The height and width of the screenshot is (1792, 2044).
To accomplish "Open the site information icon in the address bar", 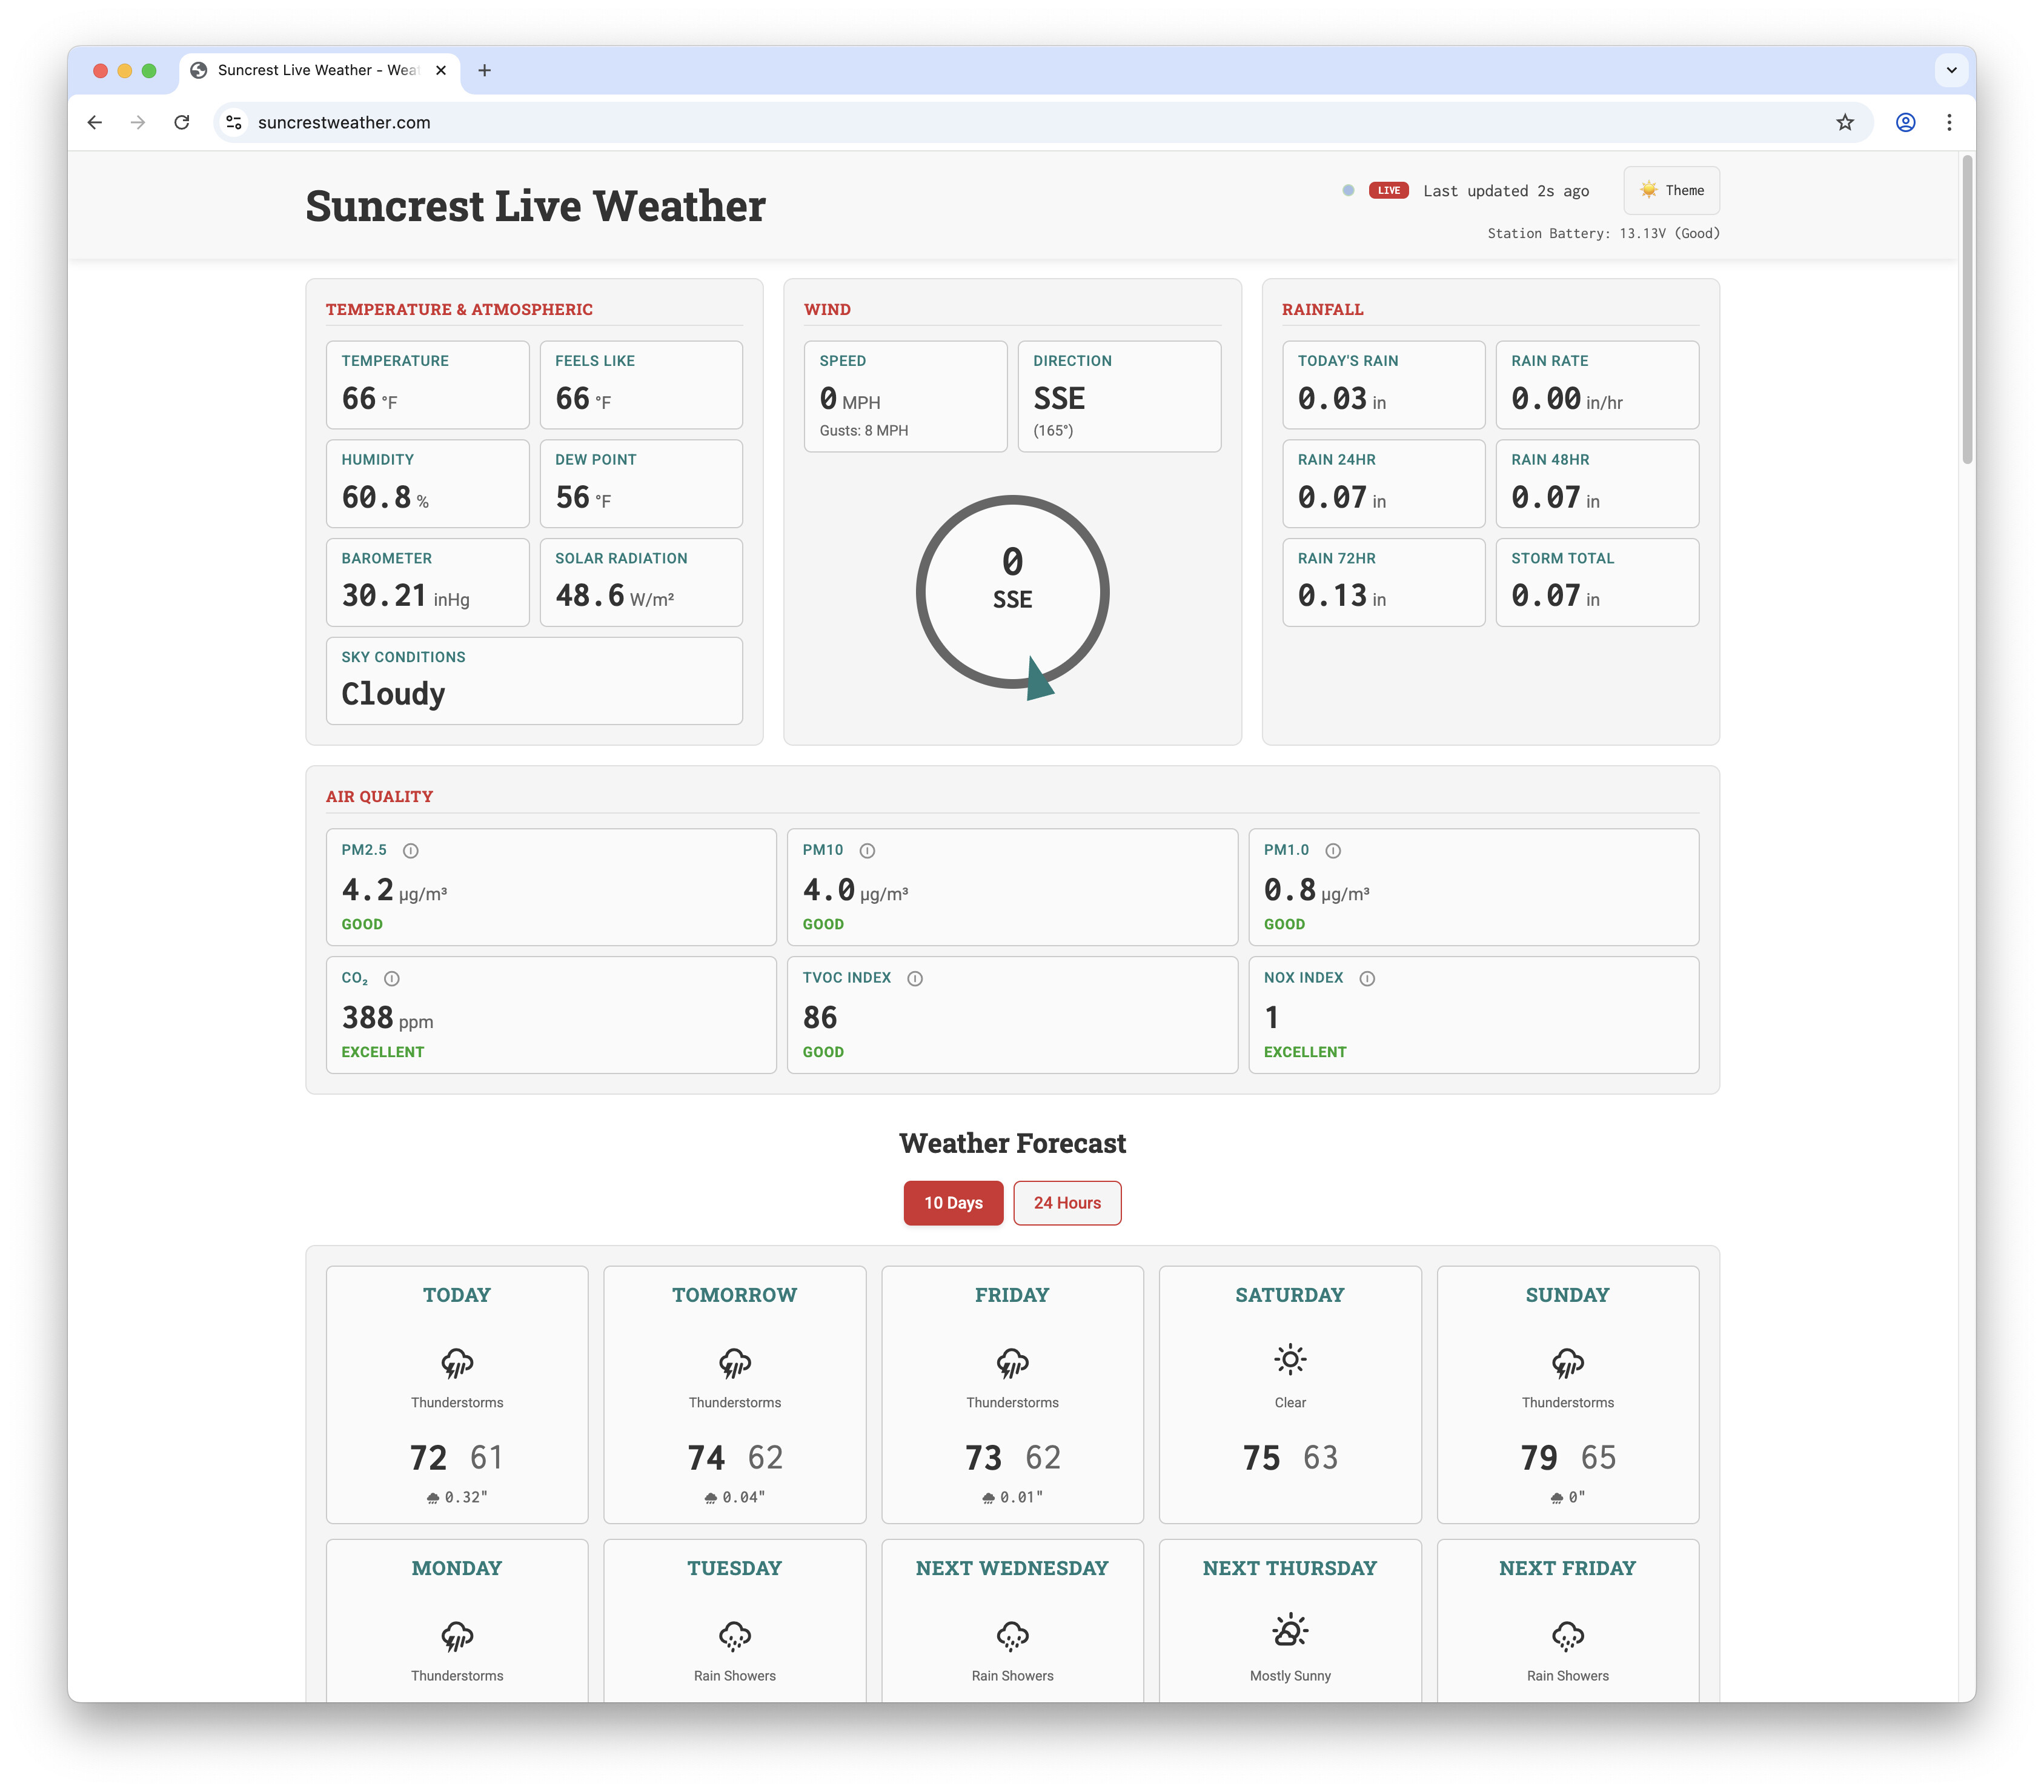I will click(234, 122).
